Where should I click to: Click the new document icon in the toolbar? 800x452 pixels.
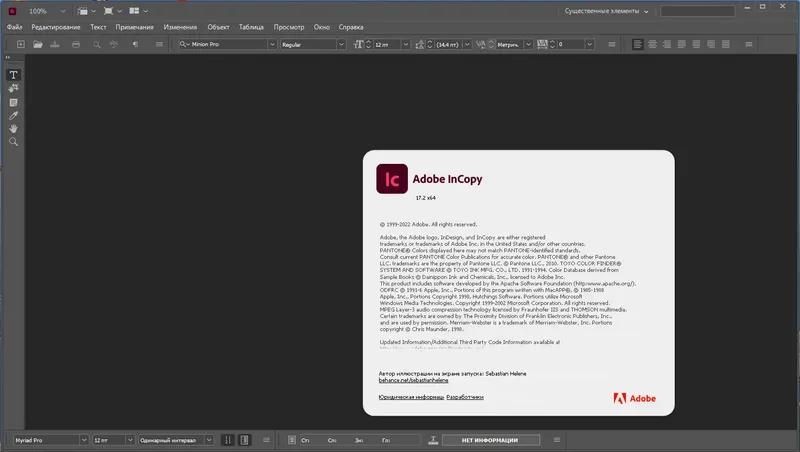click(x=21, y=44)
